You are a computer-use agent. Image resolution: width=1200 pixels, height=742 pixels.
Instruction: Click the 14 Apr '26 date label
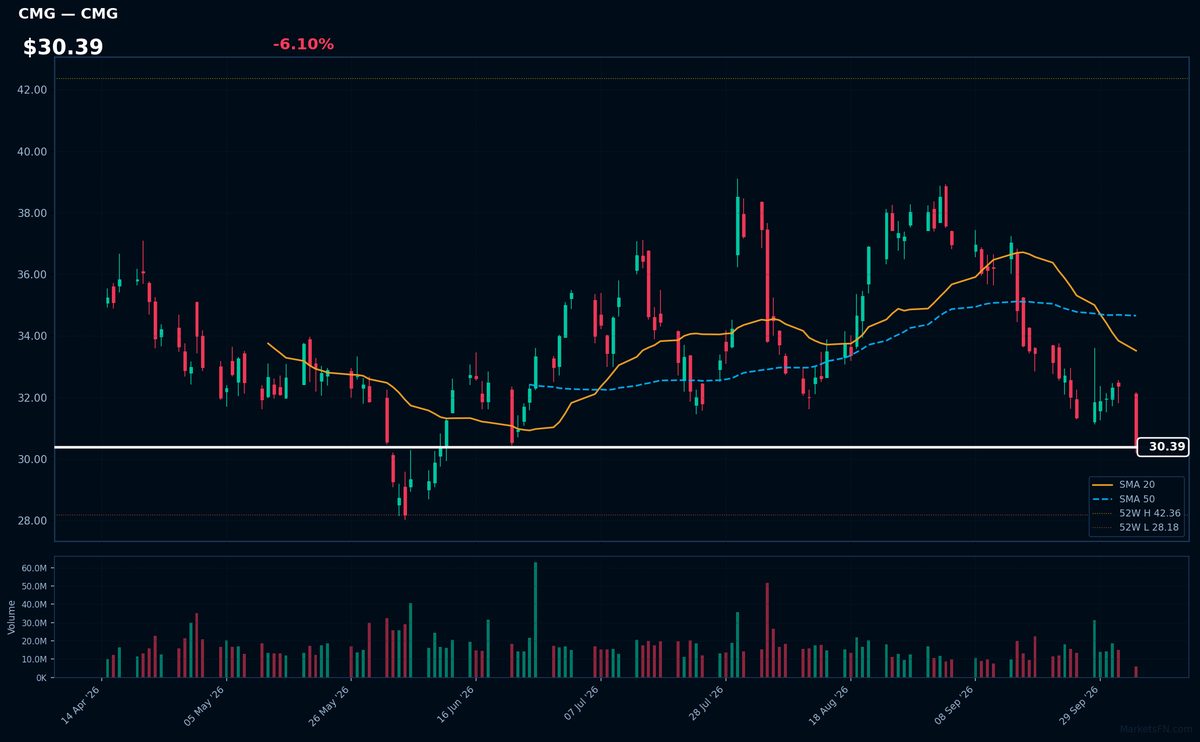coord(82,704)
